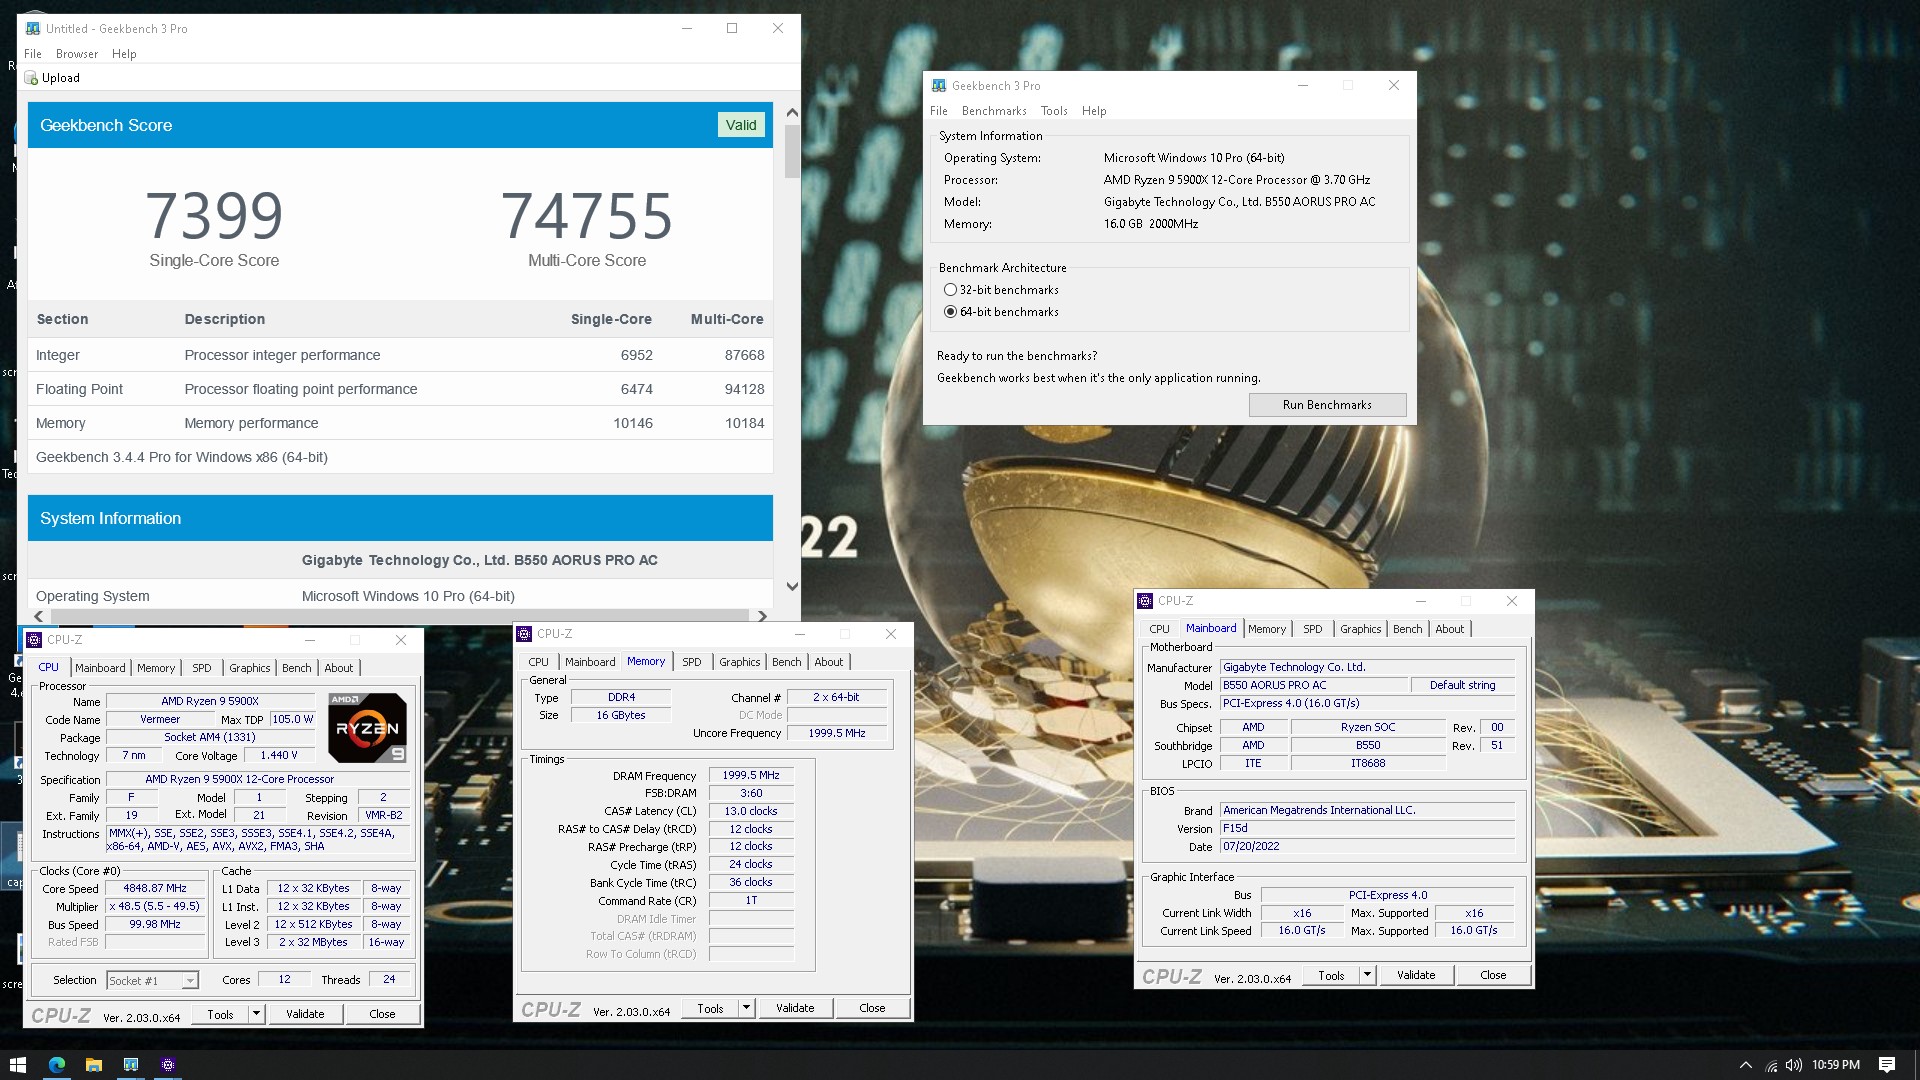Click the up arrow of the results vertical scrollbar
The height and width of the screenshot is (1080, 1920).
pyautogui.click(x=792, y=113)
